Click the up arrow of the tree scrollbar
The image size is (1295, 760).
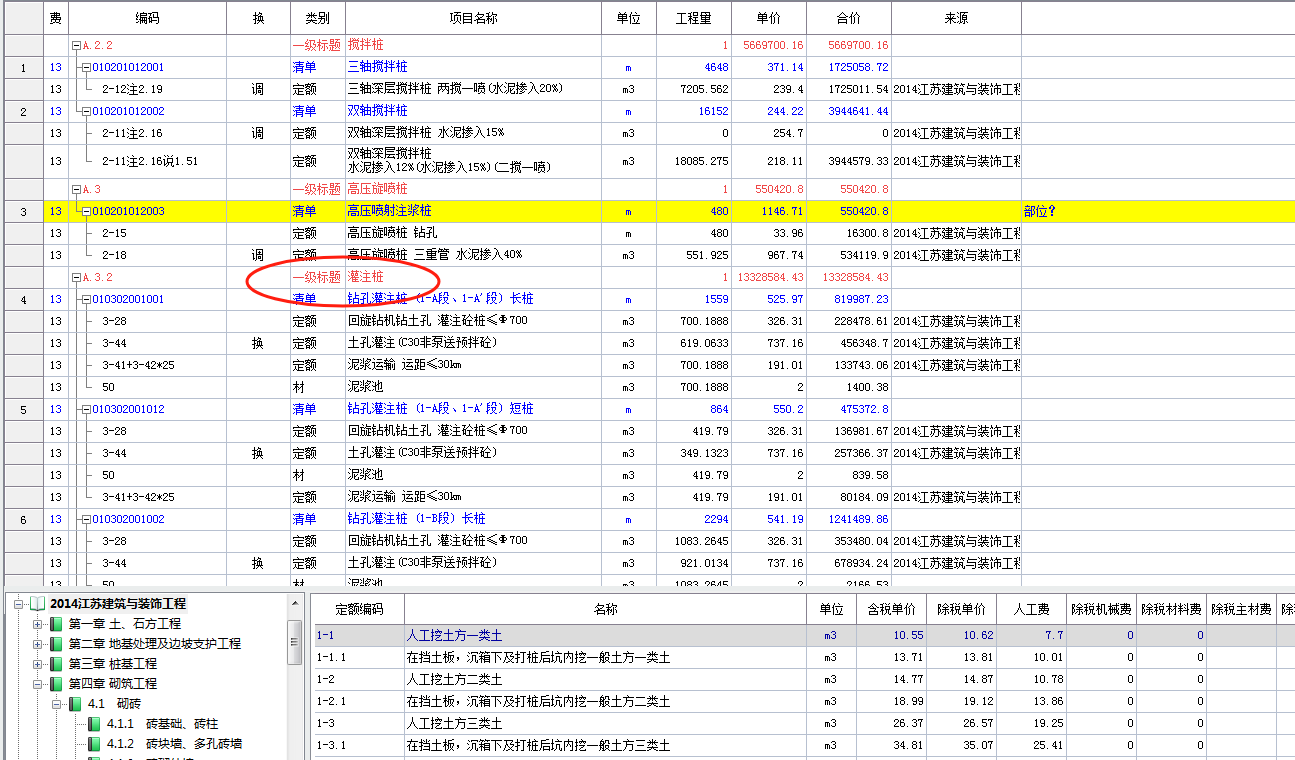pyautogui.click(x=295, y=603)
